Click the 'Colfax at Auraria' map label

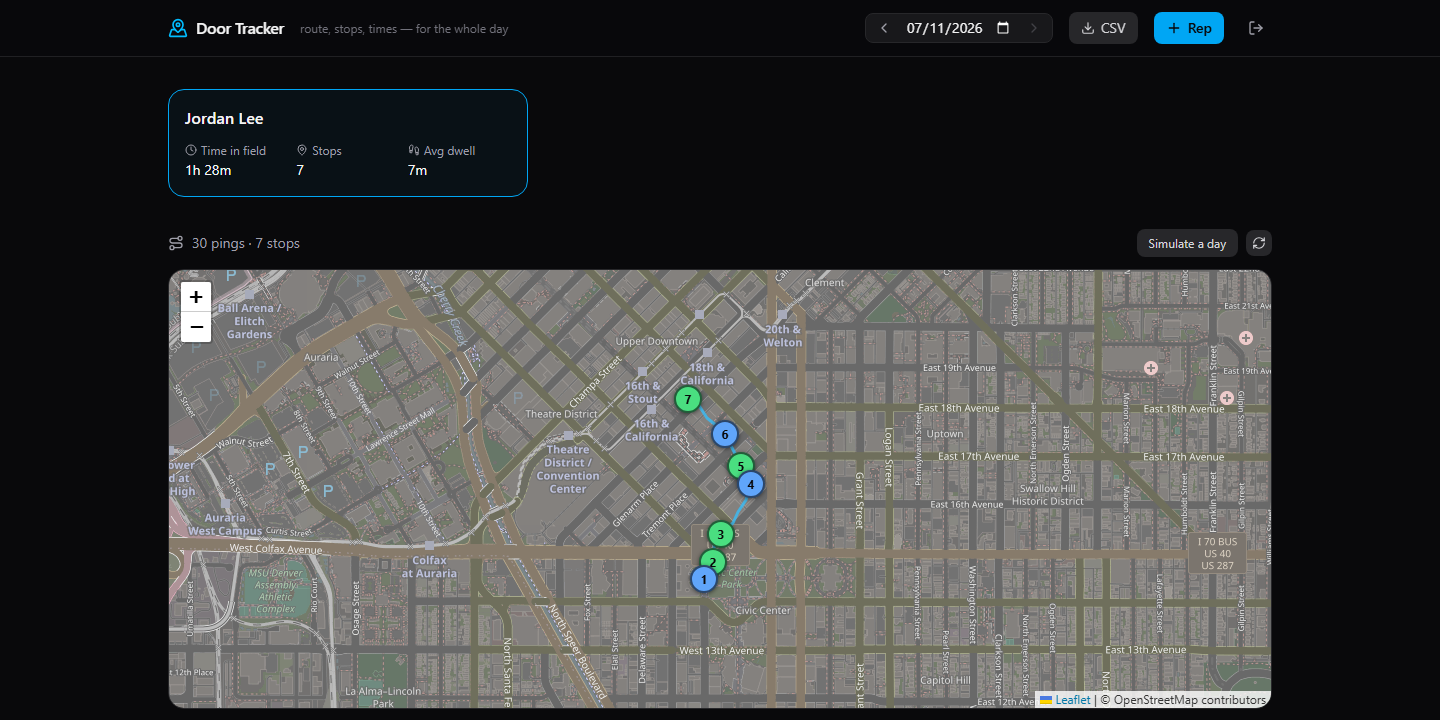pos(429,567)
